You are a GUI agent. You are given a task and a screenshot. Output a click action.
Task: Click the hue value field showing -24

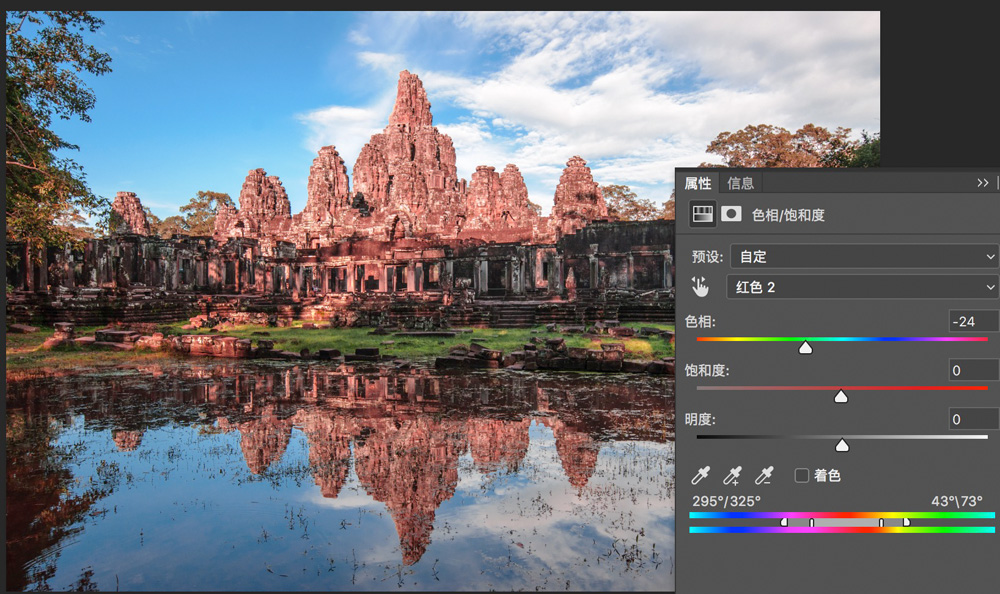pos(973,322)
